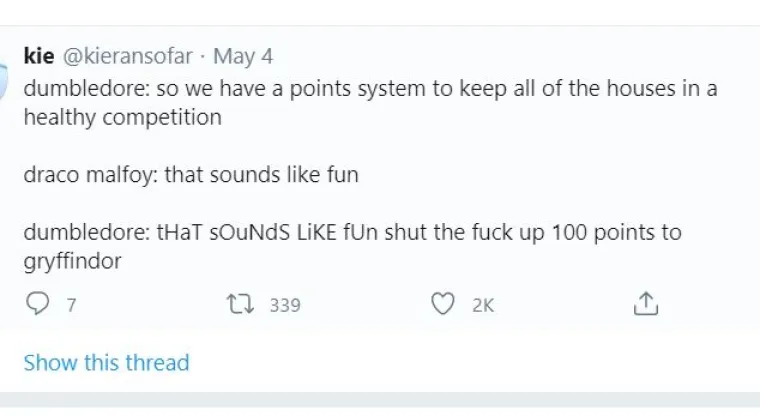Click the profile avatar left of kie
This screenshot has height=416, width=760.
[x=4, y=75]
